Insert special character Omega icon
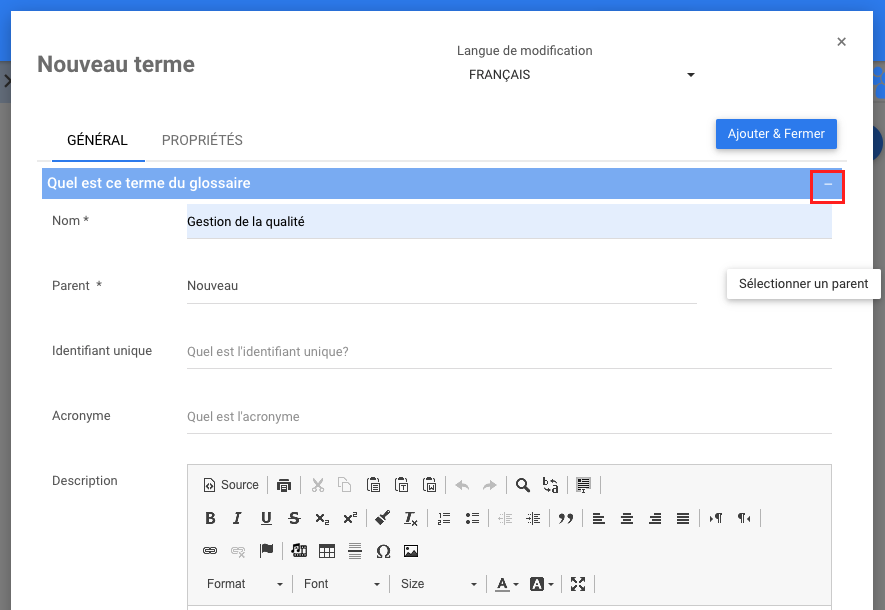Screen dimensions: 885x610 383,551
